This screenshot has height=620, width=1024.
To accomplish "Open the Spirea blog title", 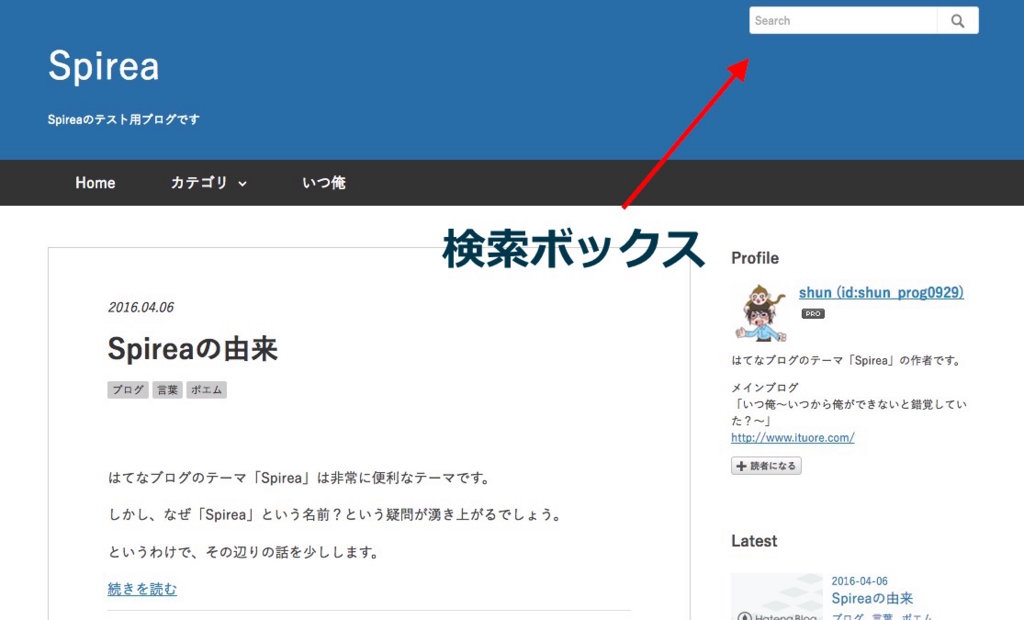I will pos(104,66).
